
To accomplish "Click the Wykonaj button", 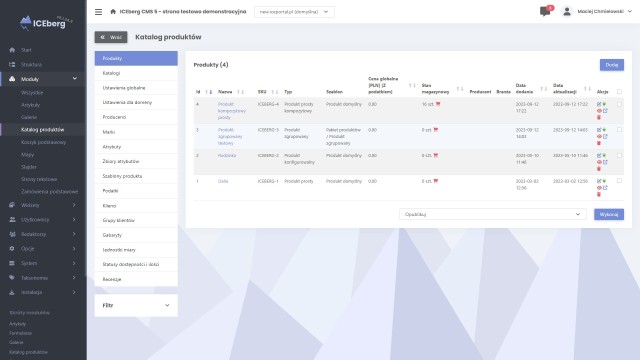I will click(x=609, y=214).
